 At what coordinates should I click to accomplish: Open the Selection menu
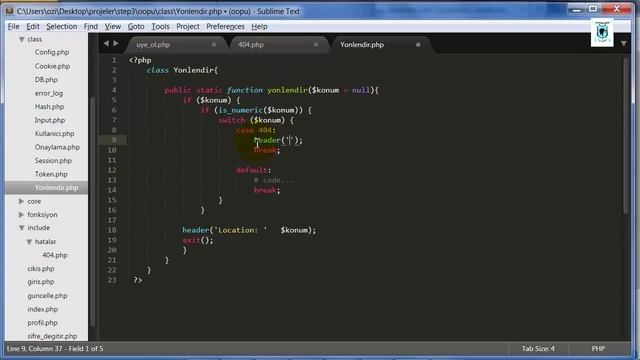62,27
